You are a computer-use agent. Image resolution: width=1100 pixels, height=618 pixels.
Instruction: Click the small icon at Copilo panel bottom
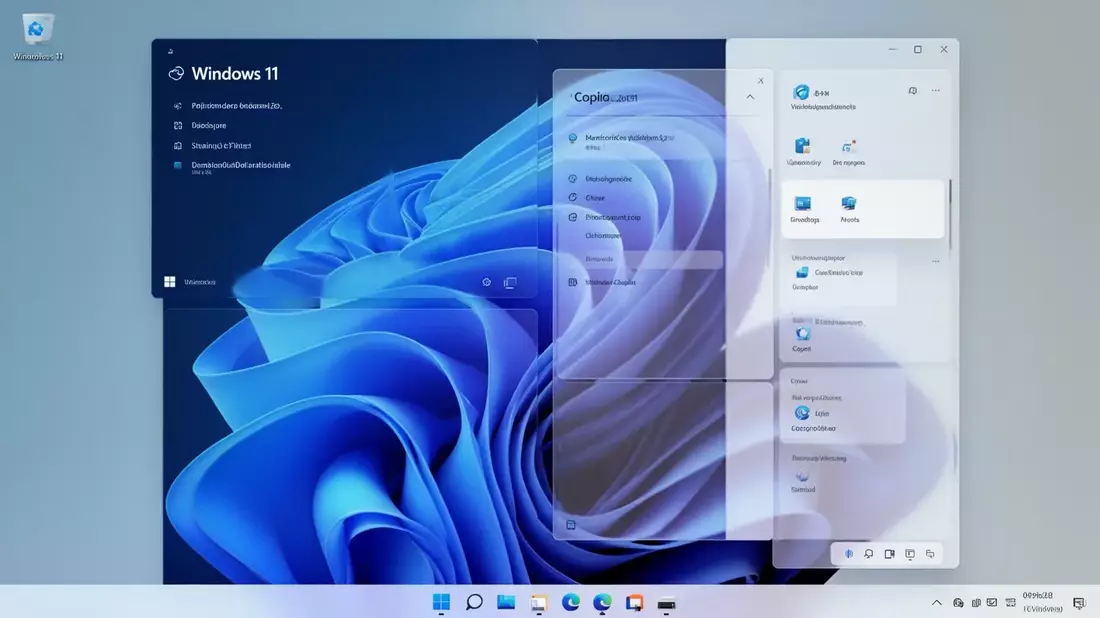pos(571,525)
